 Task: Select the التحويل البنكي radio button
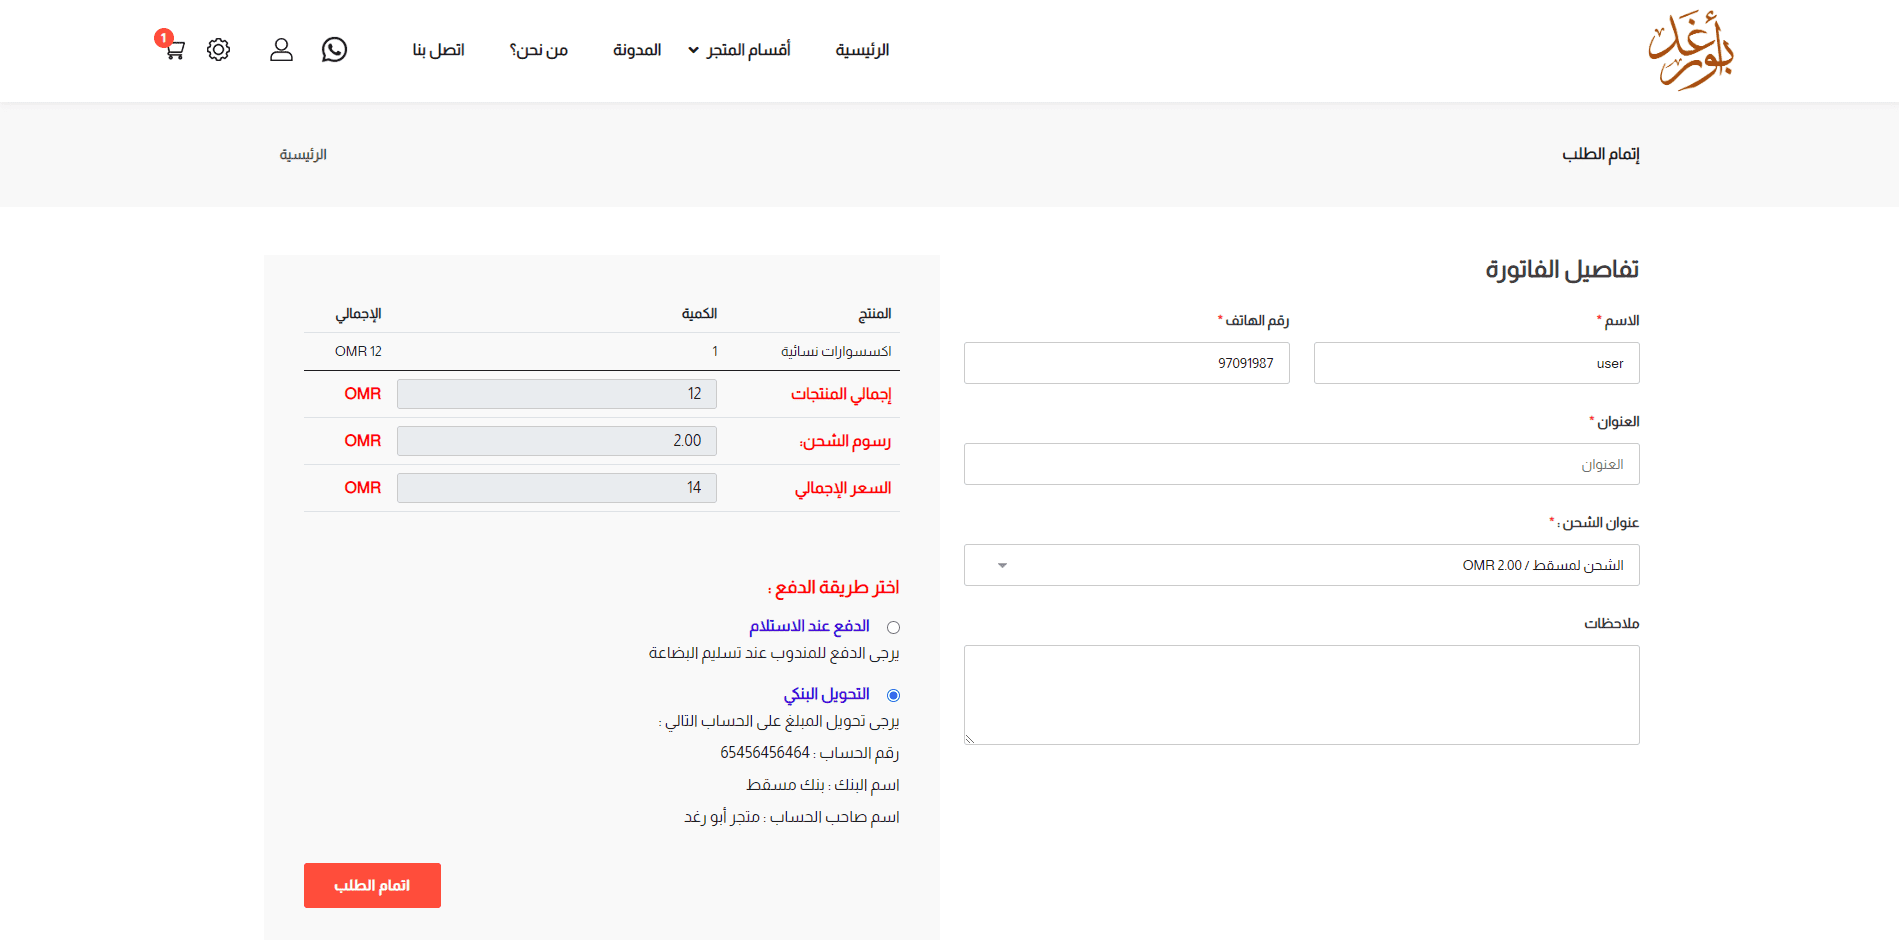click(893, 695)
